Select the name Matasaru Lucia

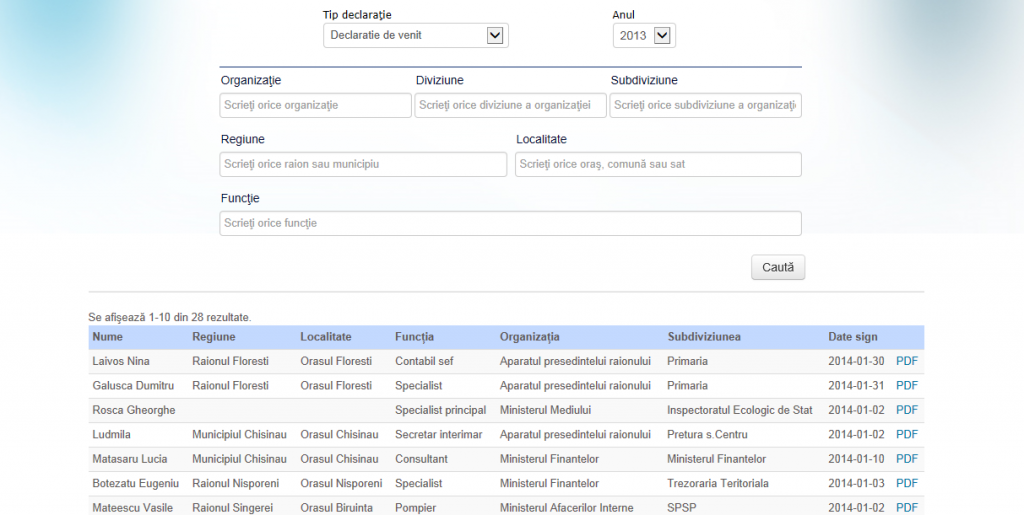[x=130, y=459]
